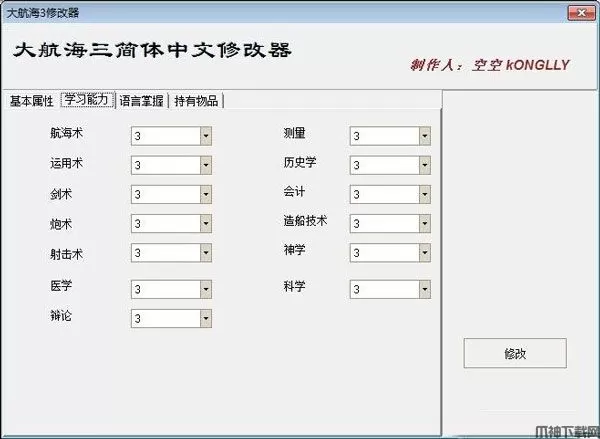Go to the 持有物品 tab
Screen dimensions: 600x439
click(x=197, y=101)
